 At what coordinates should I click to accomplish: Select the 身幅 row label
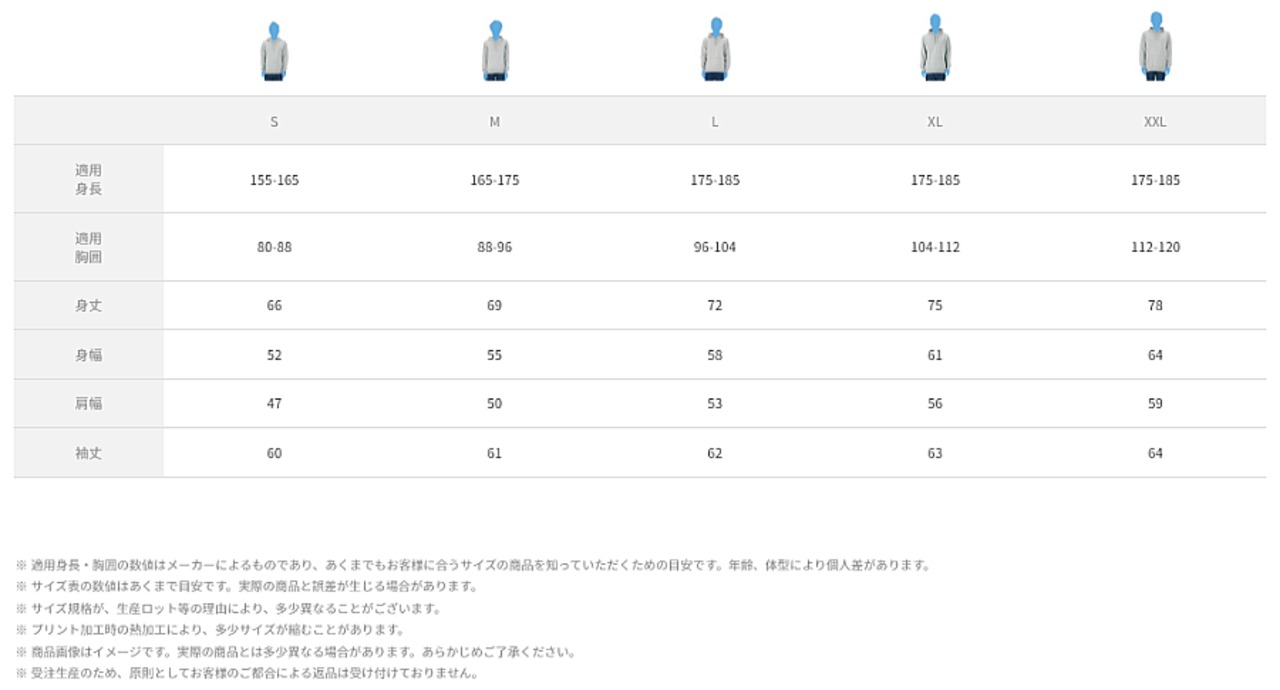[89, 355]
